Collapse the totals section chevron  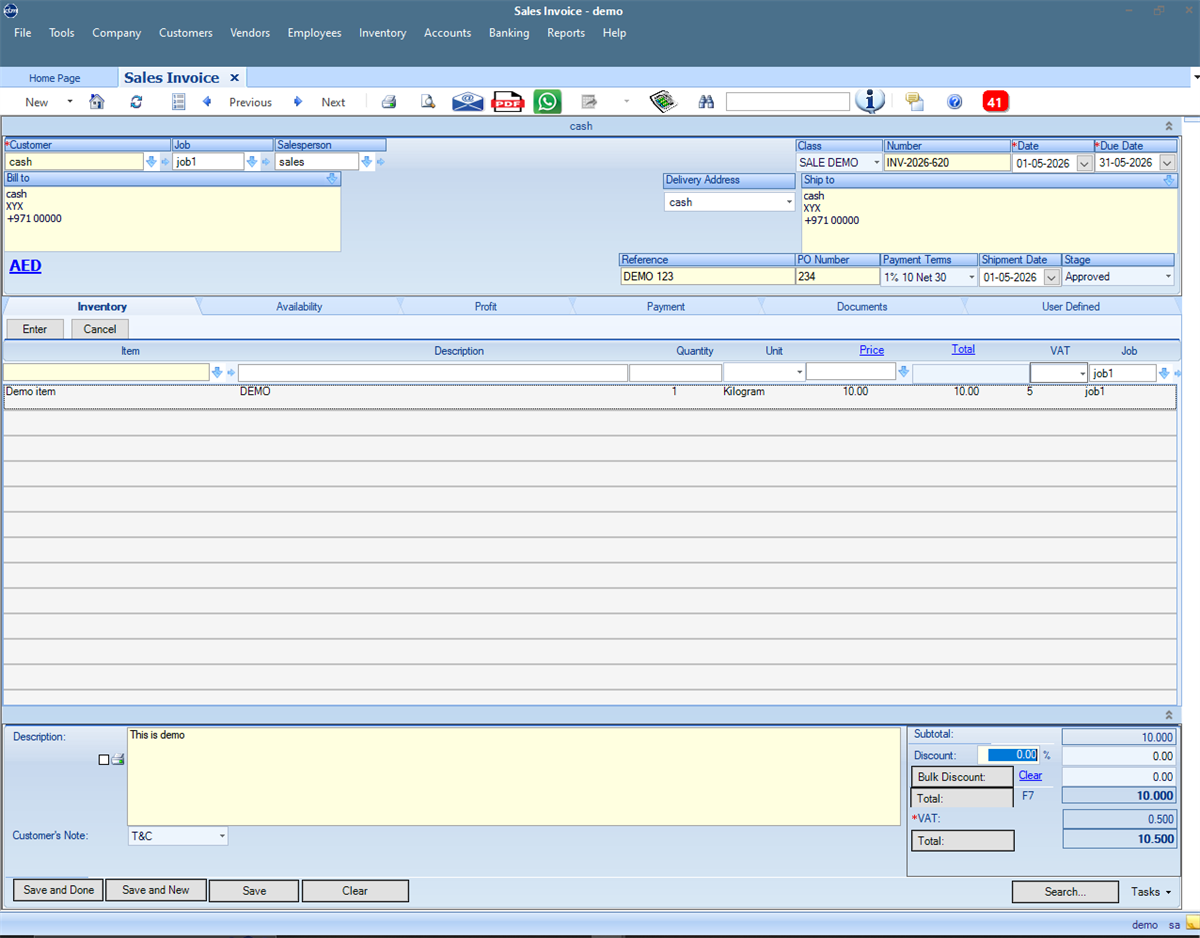(1169, 715)
